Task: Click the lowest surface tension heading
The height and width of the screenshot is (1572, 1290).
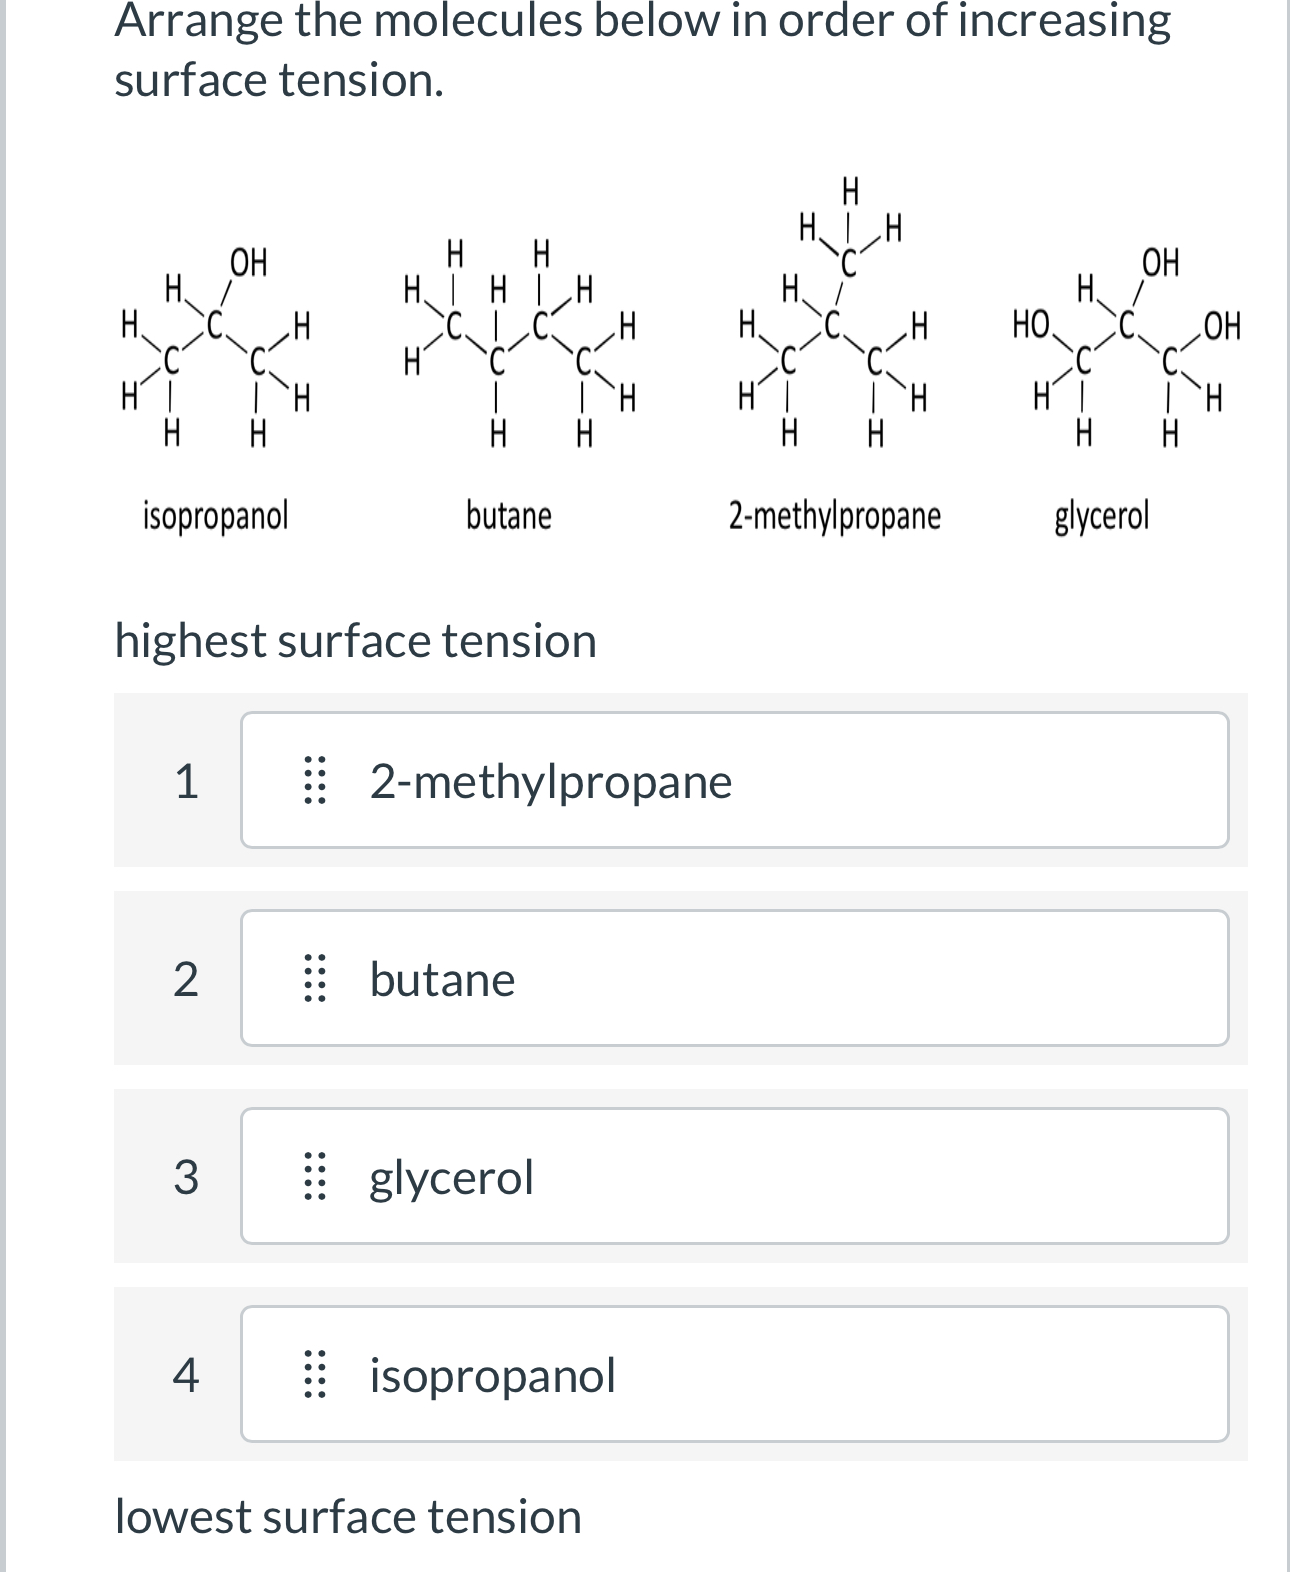Action: click(x=349, y=1518)
